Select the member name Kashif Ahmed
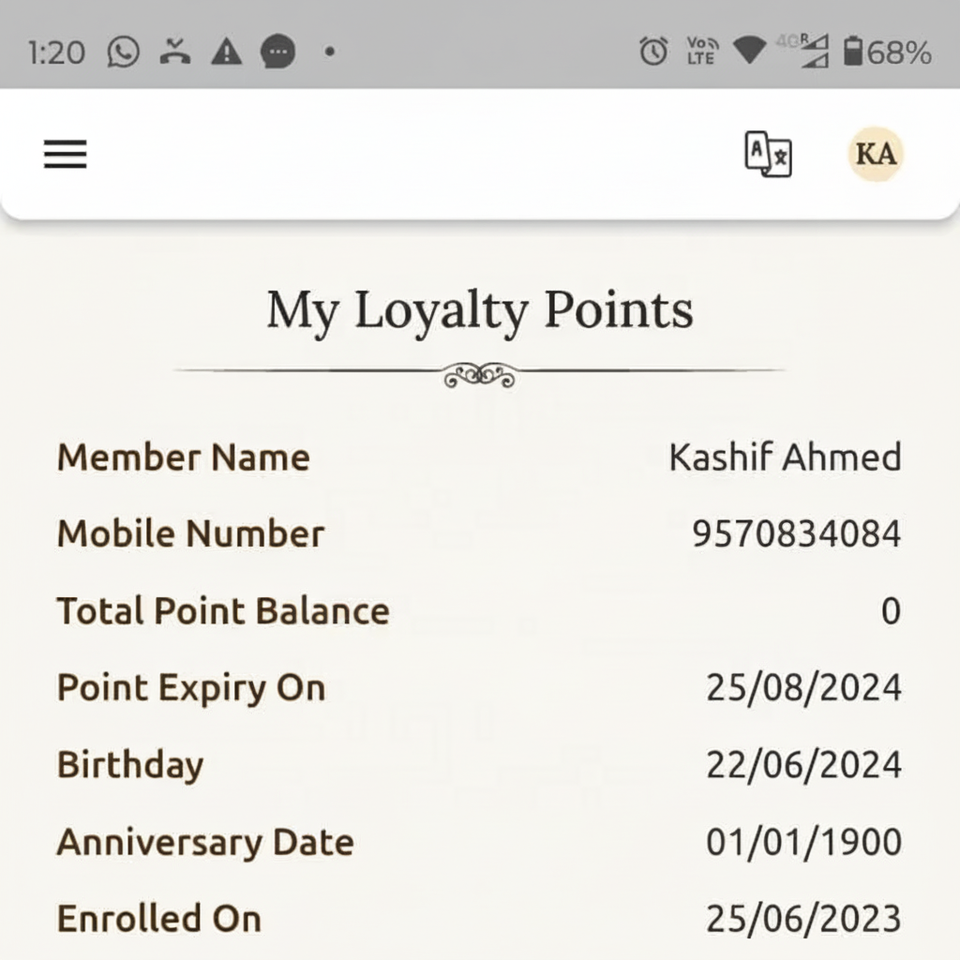 [x=785, y=458]
